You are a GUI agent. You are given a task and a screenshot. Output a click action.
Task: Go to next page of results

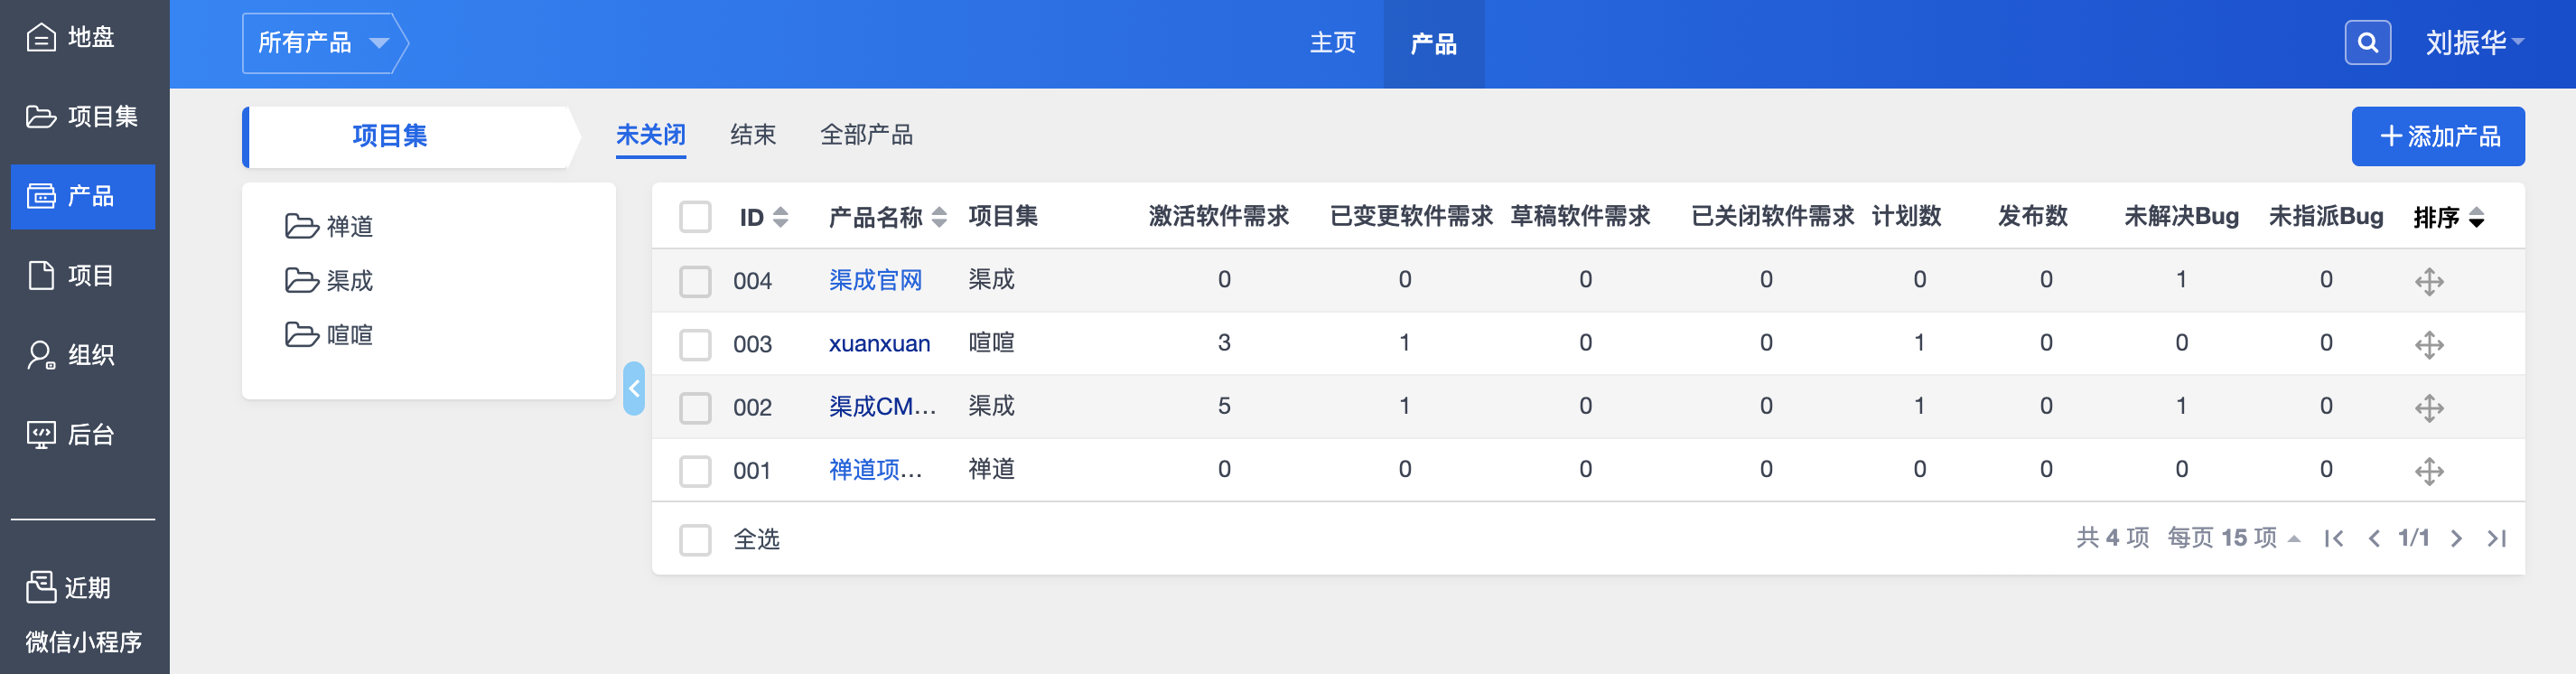(2456, 539)
